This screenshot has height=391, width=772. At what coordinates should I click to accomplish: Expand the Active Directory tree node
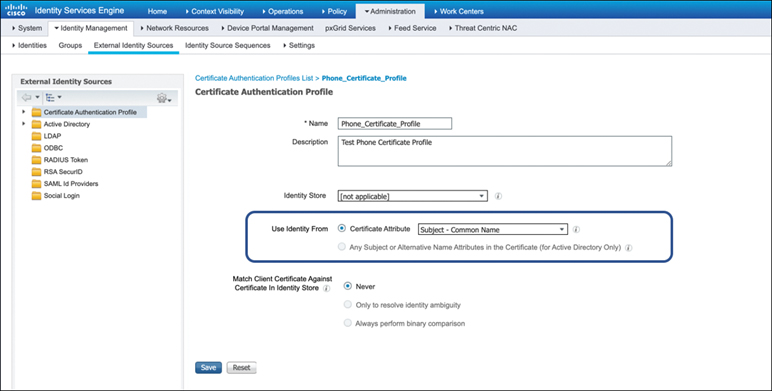23,124
